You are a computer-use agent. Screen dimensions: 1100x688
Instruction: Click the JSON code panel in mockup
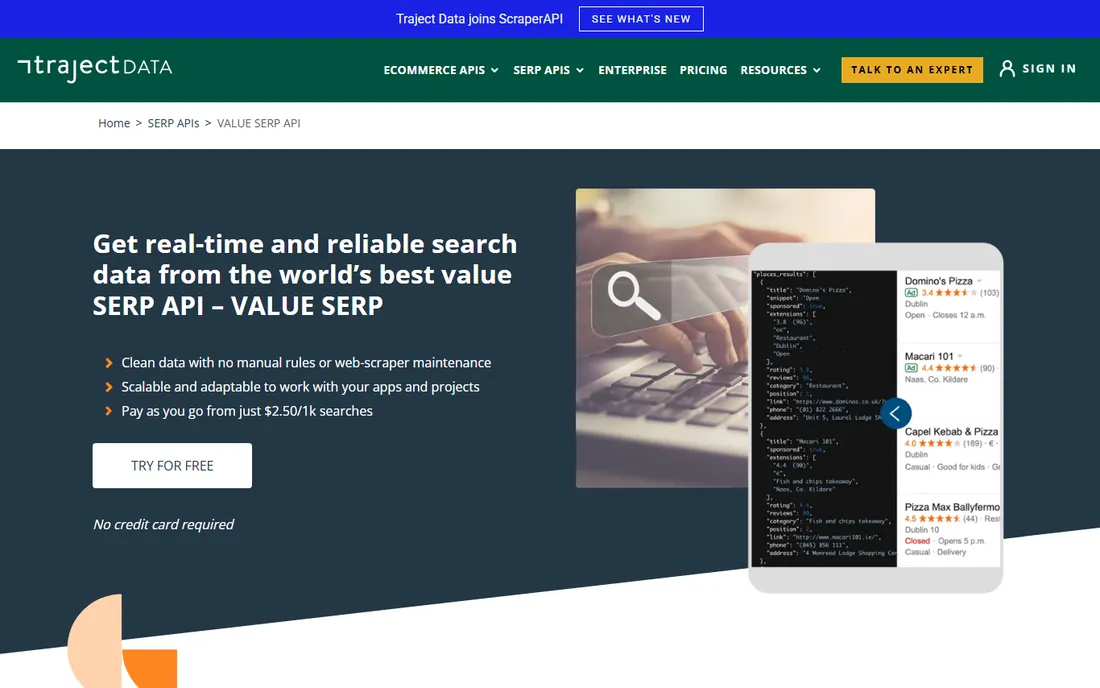click(824, 419)
